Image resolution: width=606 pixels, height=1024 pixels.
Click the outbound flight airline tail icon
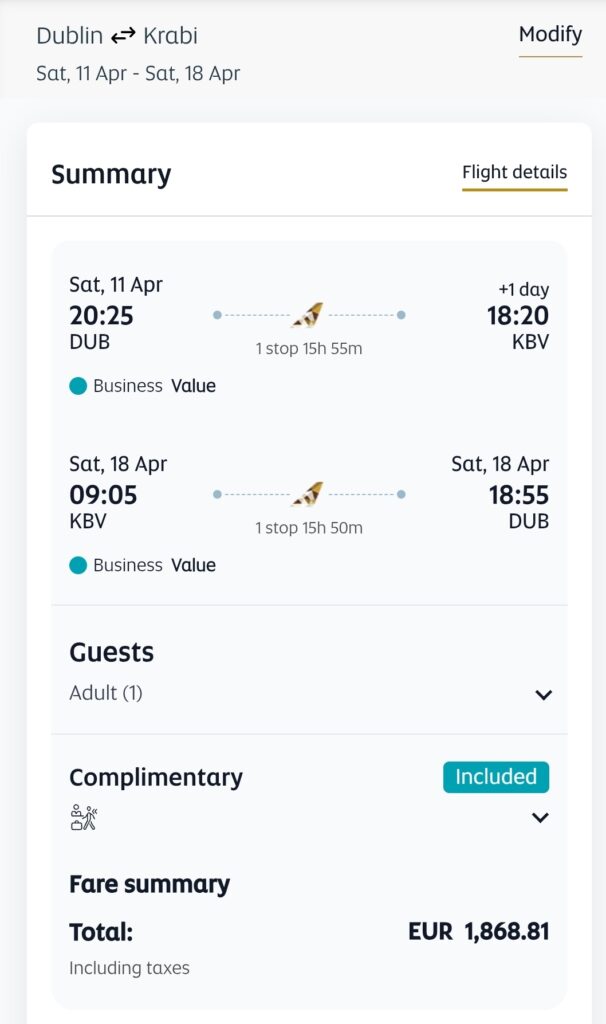coord(308,315)
